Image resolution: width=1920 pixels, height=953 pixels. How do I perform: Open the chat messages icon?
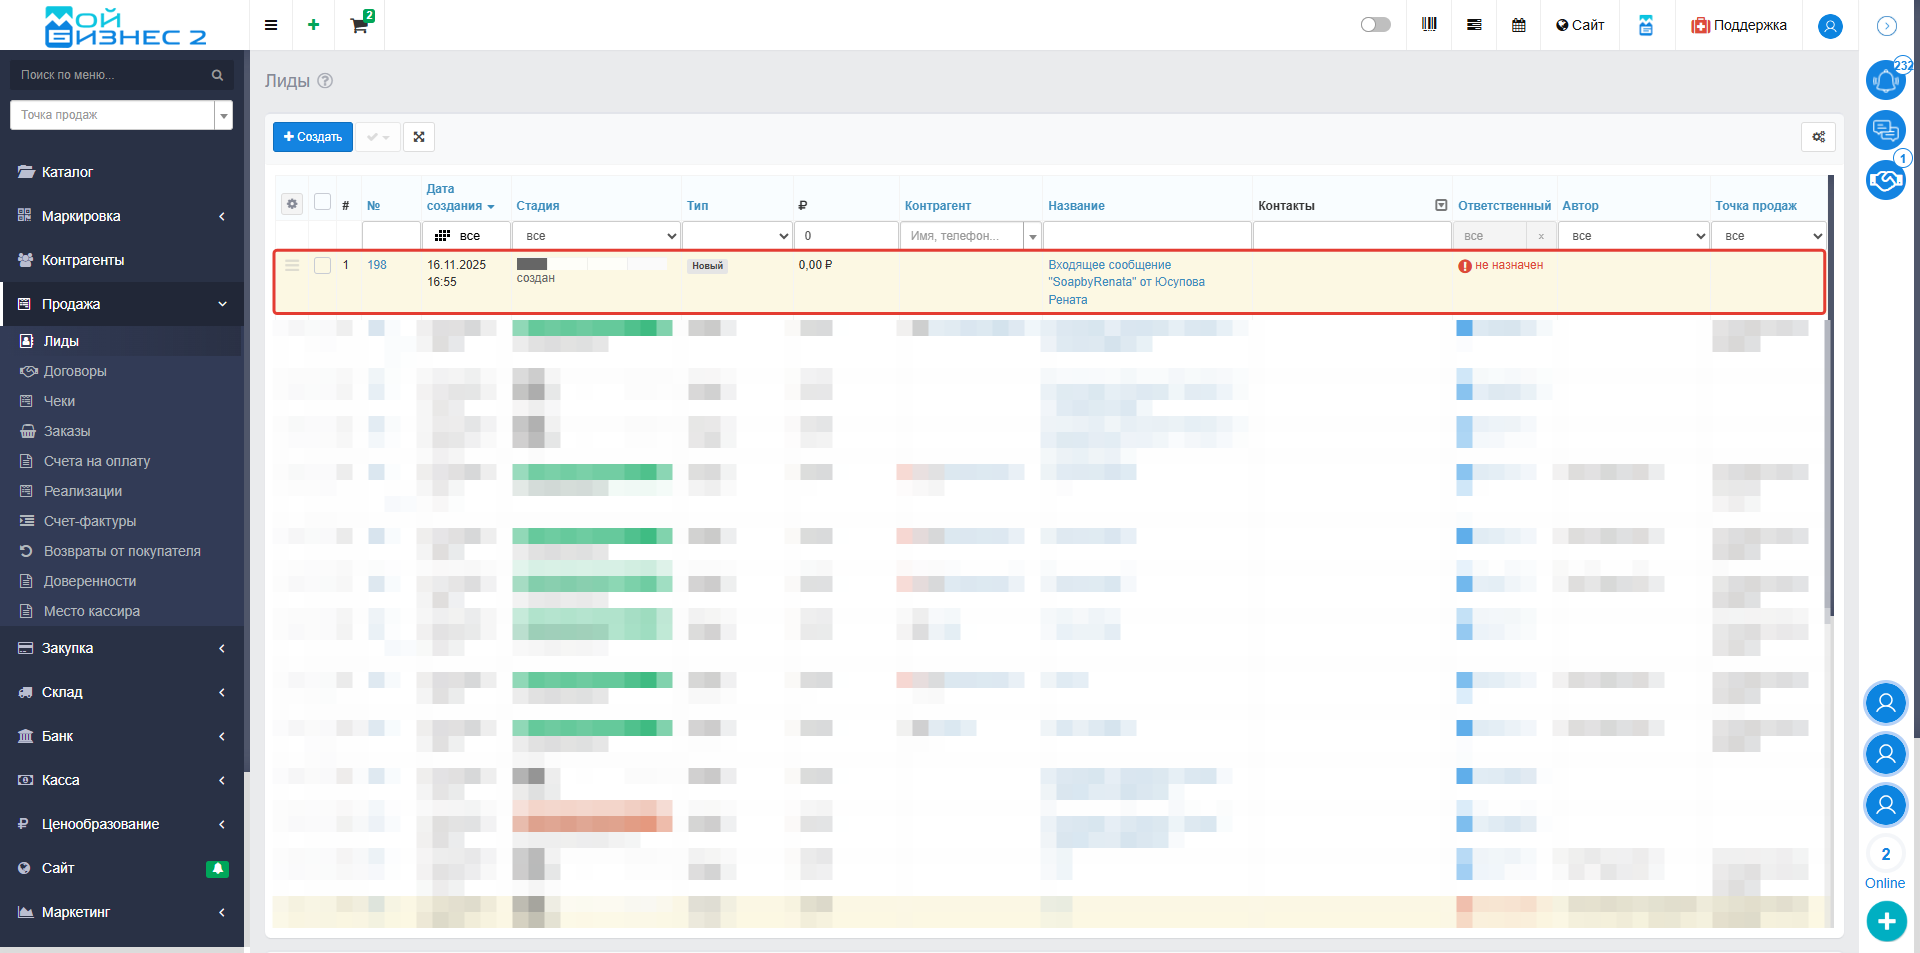click(x=1885, y=130)
